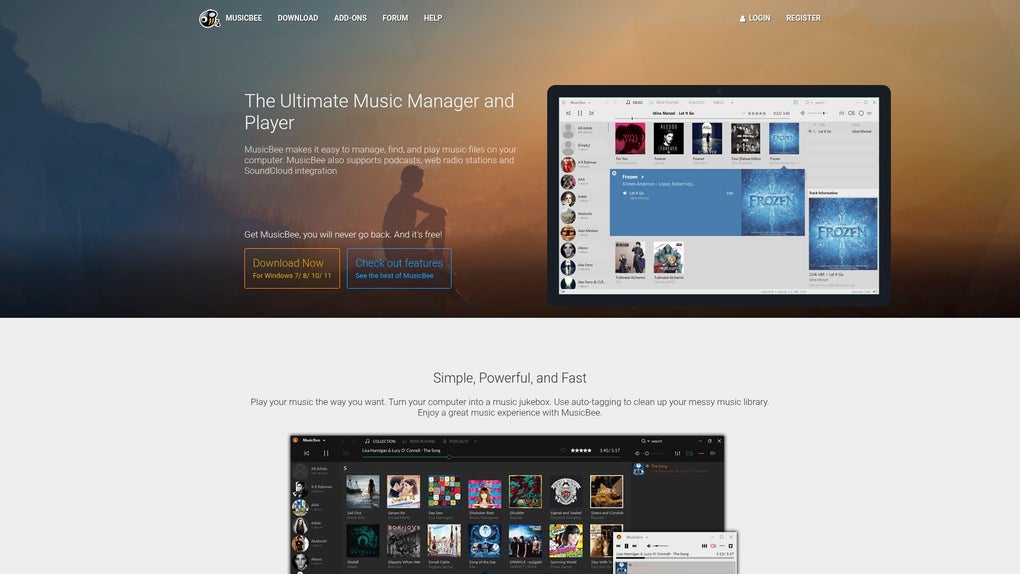
Task: Click the heart favorite icon in the dark screenshot
Action: pos(563,450)
